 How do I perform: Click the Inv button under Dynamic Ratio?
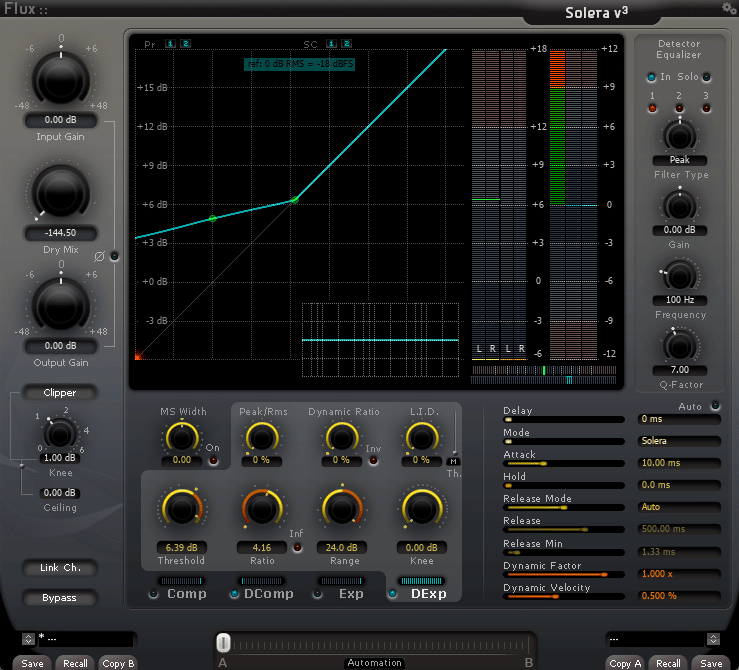point(375,460)
